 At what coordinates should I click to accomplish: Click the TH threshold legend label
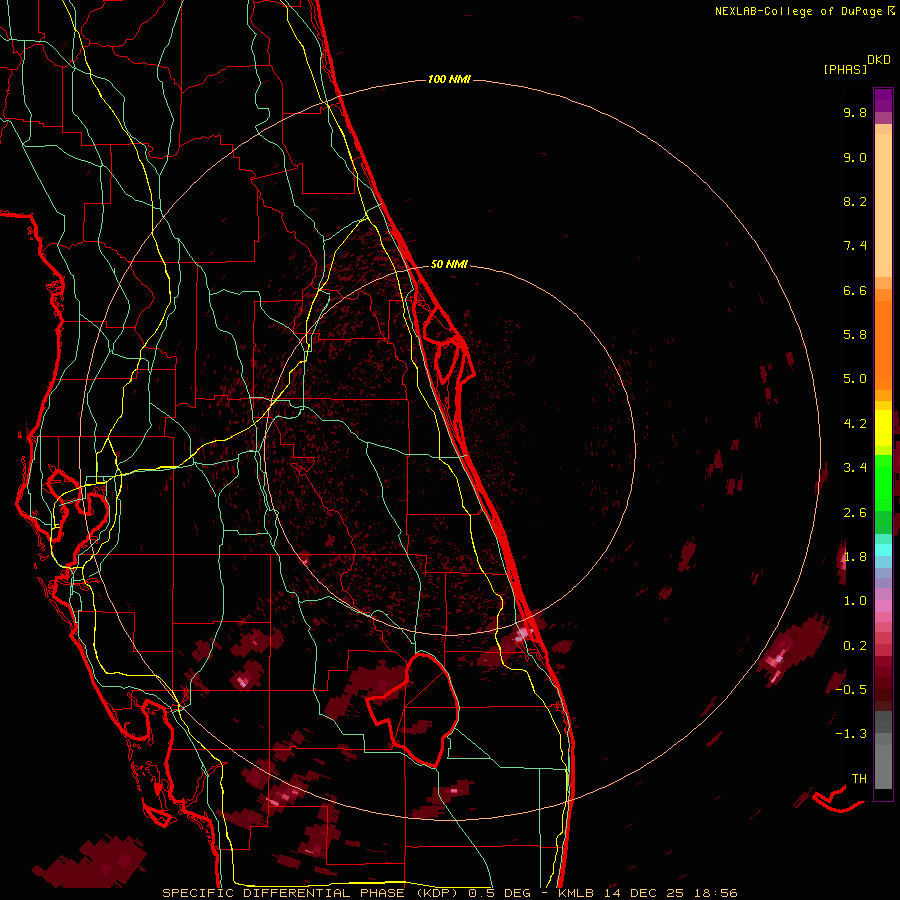(859, 779)
